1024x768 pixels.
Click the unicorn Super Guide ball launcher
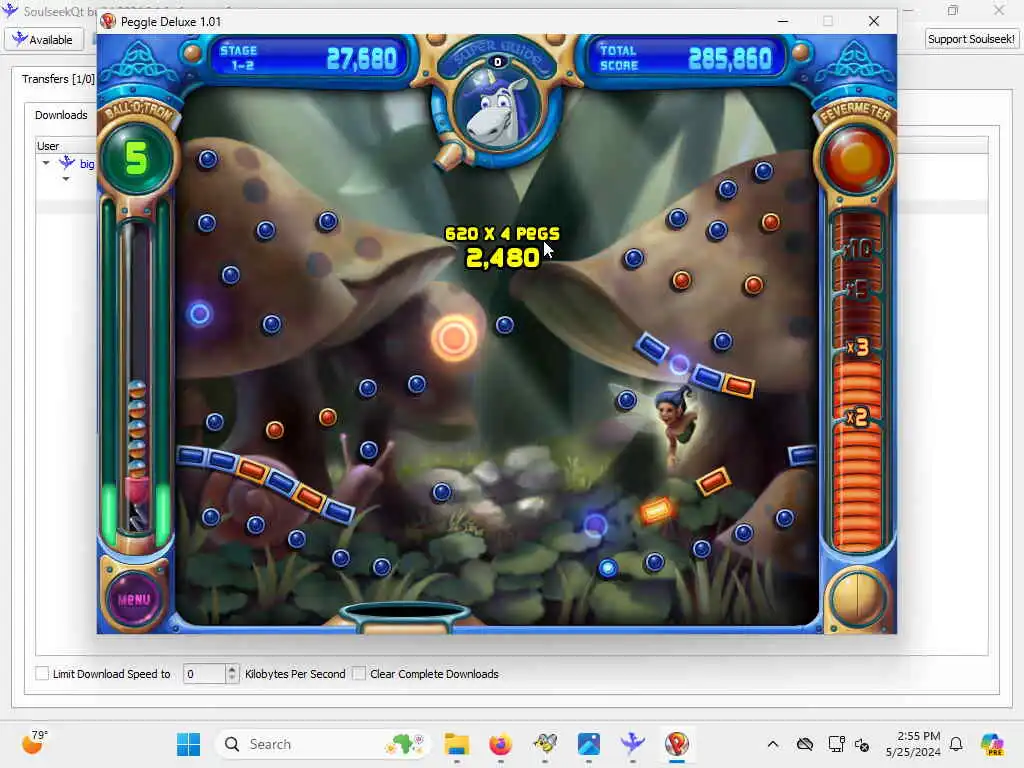pos(499,108)
